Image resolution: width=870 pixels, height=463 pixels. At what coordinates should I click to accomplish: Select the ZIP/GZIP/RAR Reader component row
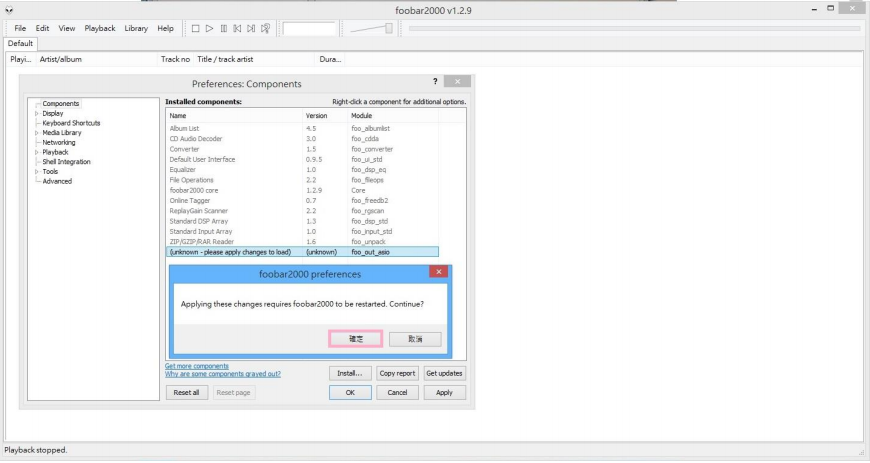point(302,242)
